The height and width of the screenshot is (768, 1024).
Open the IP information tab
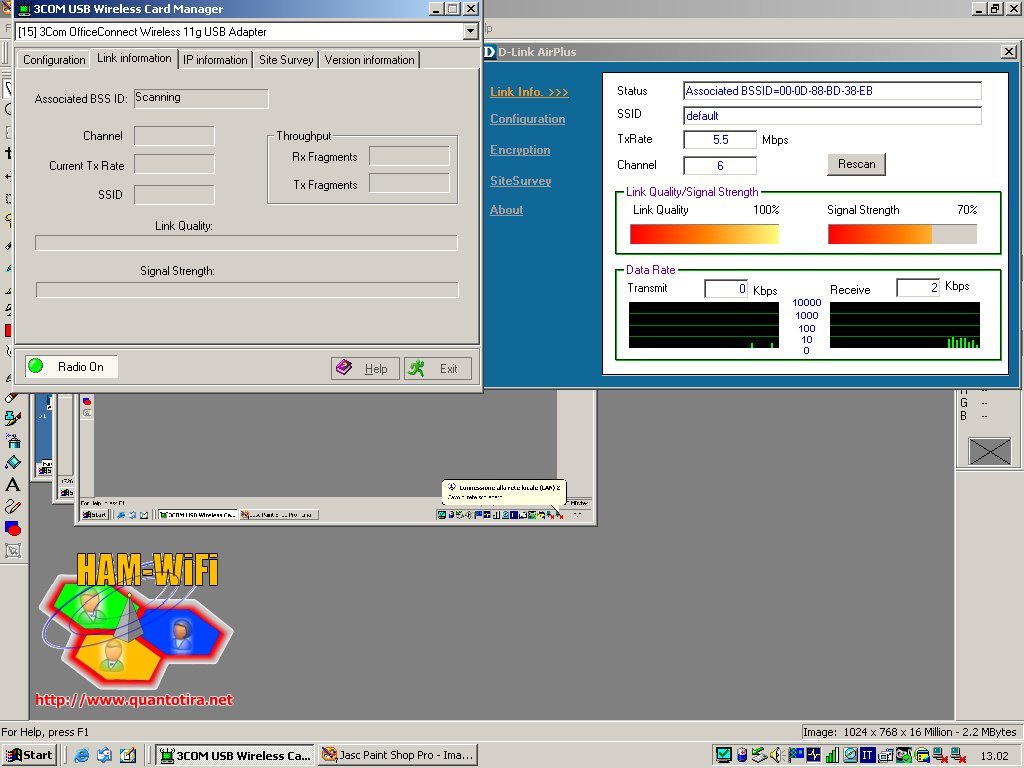tap(216, 59)
